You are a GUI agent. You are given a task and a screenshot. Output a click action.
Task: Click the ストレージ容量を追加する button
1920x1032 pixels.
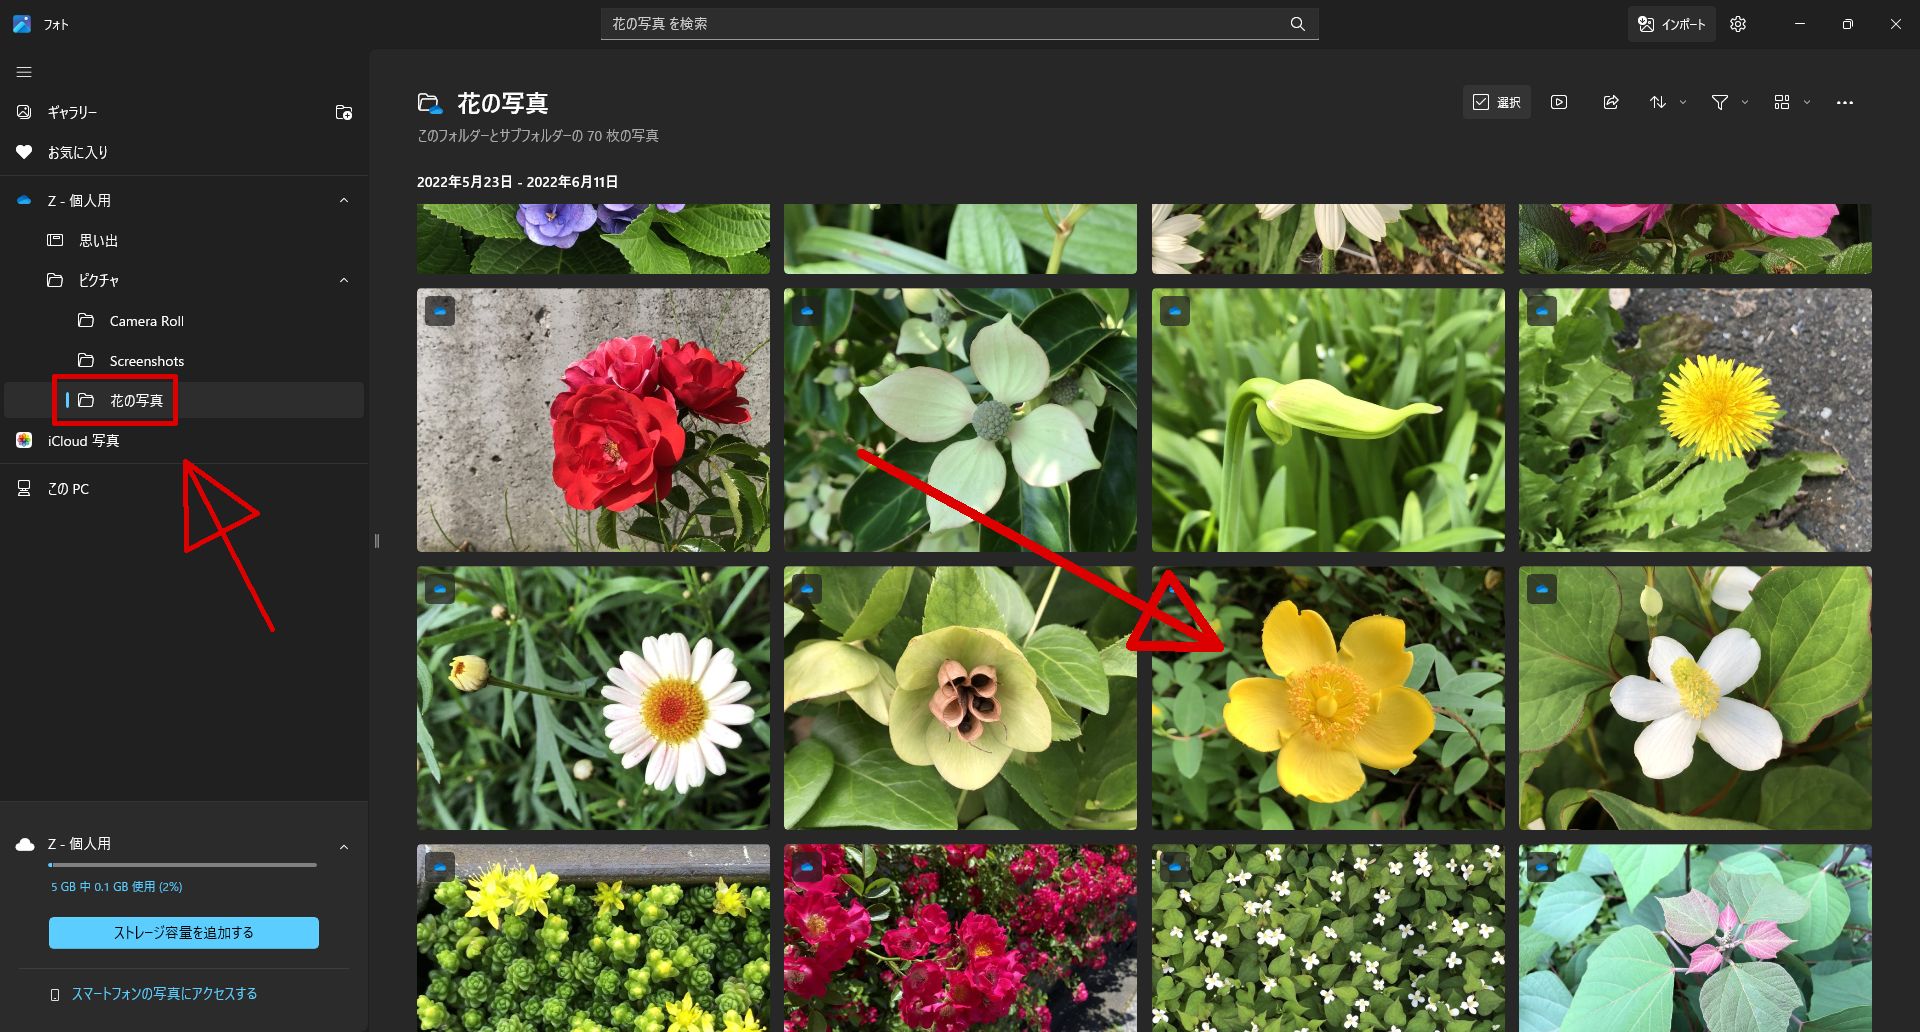click(x=184, y=933)
